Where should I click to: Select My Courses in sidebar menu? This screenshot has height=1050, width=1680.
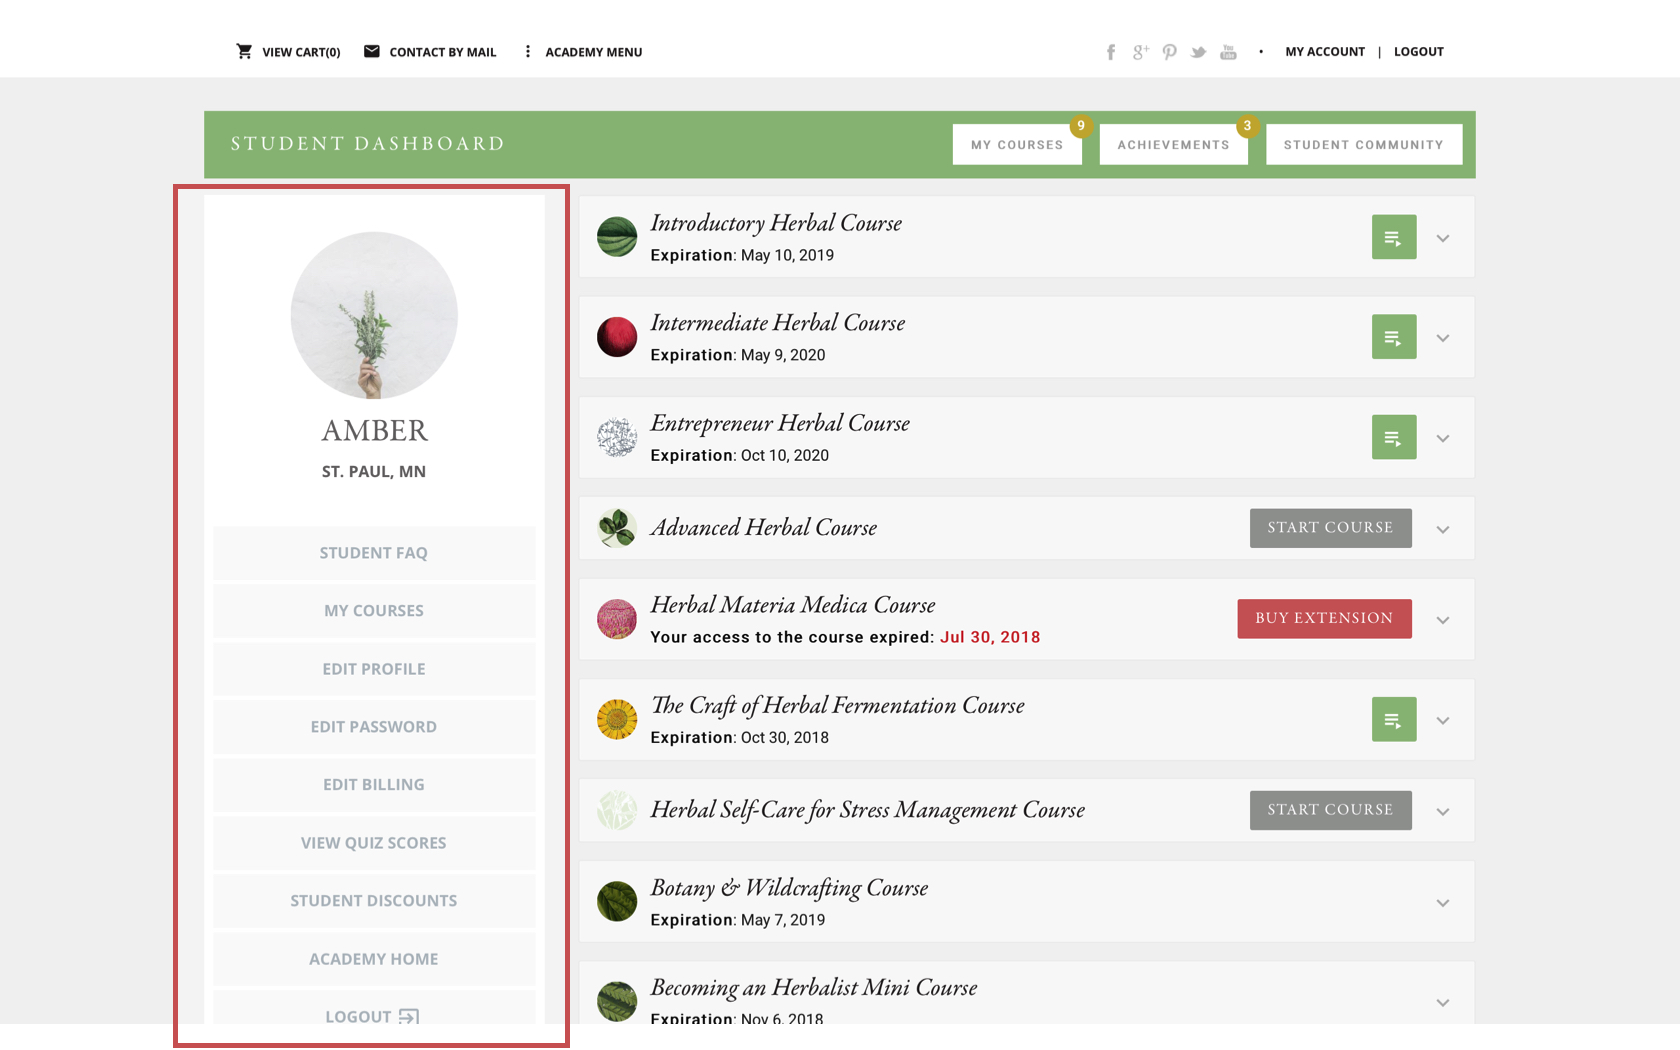tap(374, 611)
